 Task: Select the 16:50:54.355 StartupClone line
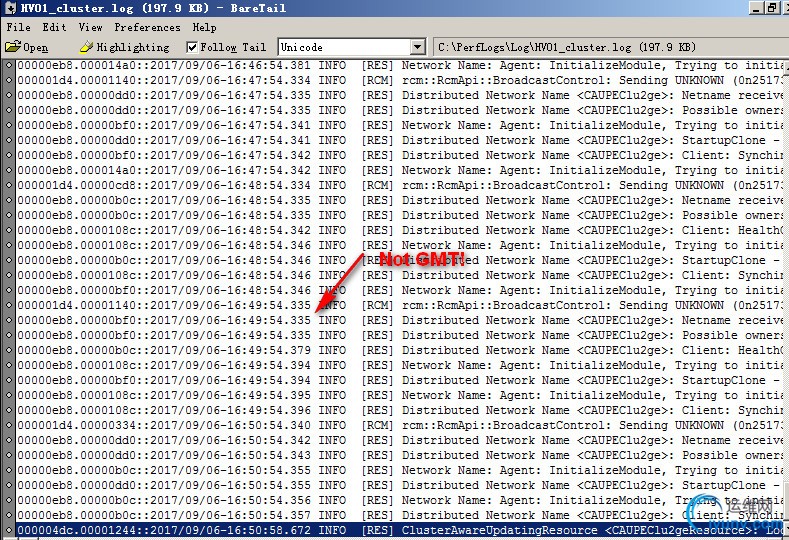tap(400, 485)
